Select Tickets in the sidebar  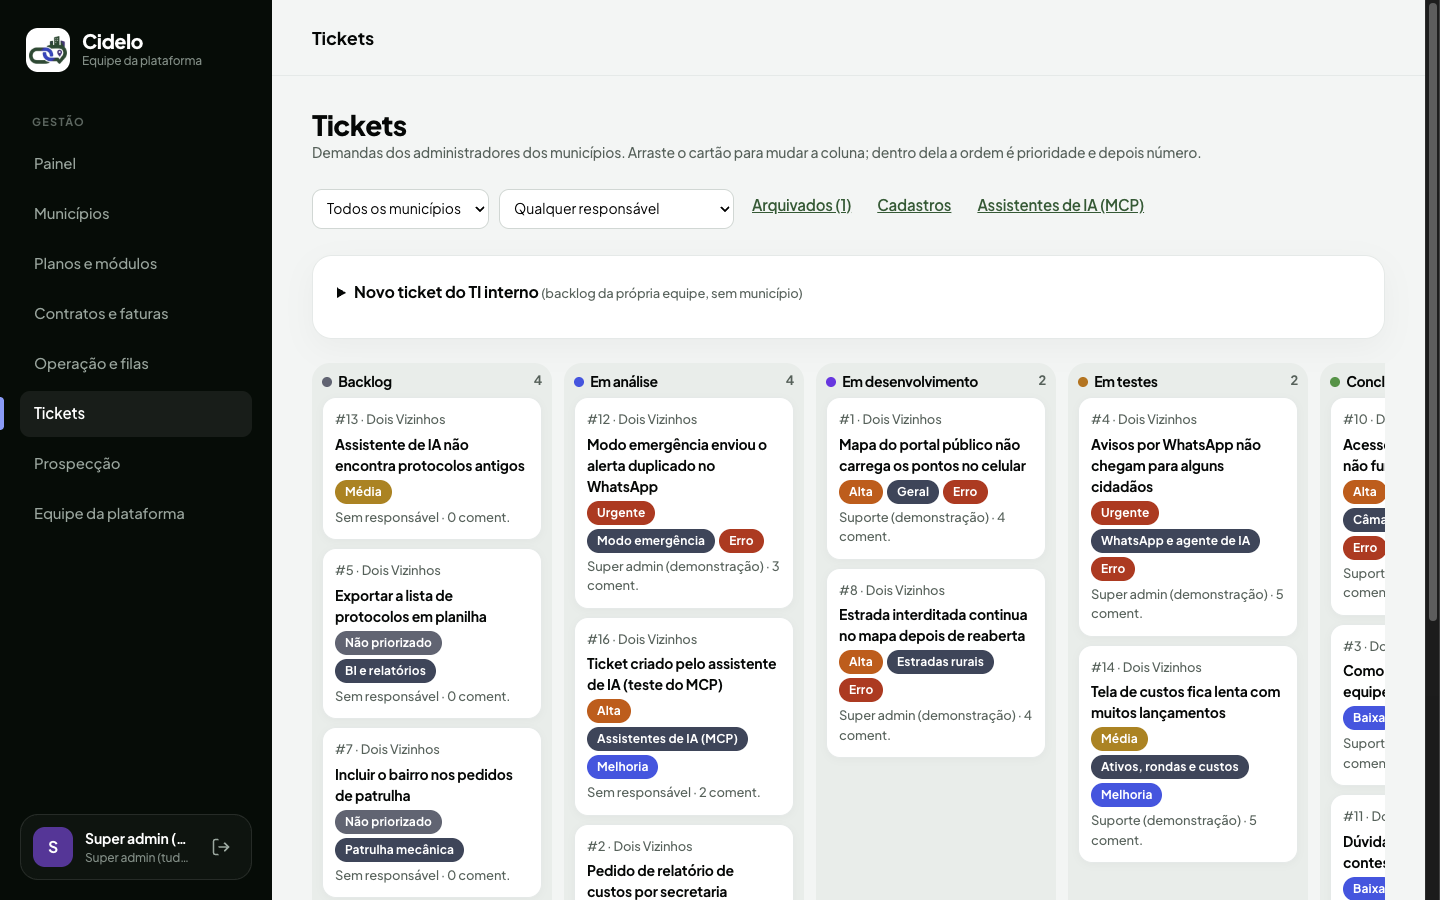coord(136,414)
